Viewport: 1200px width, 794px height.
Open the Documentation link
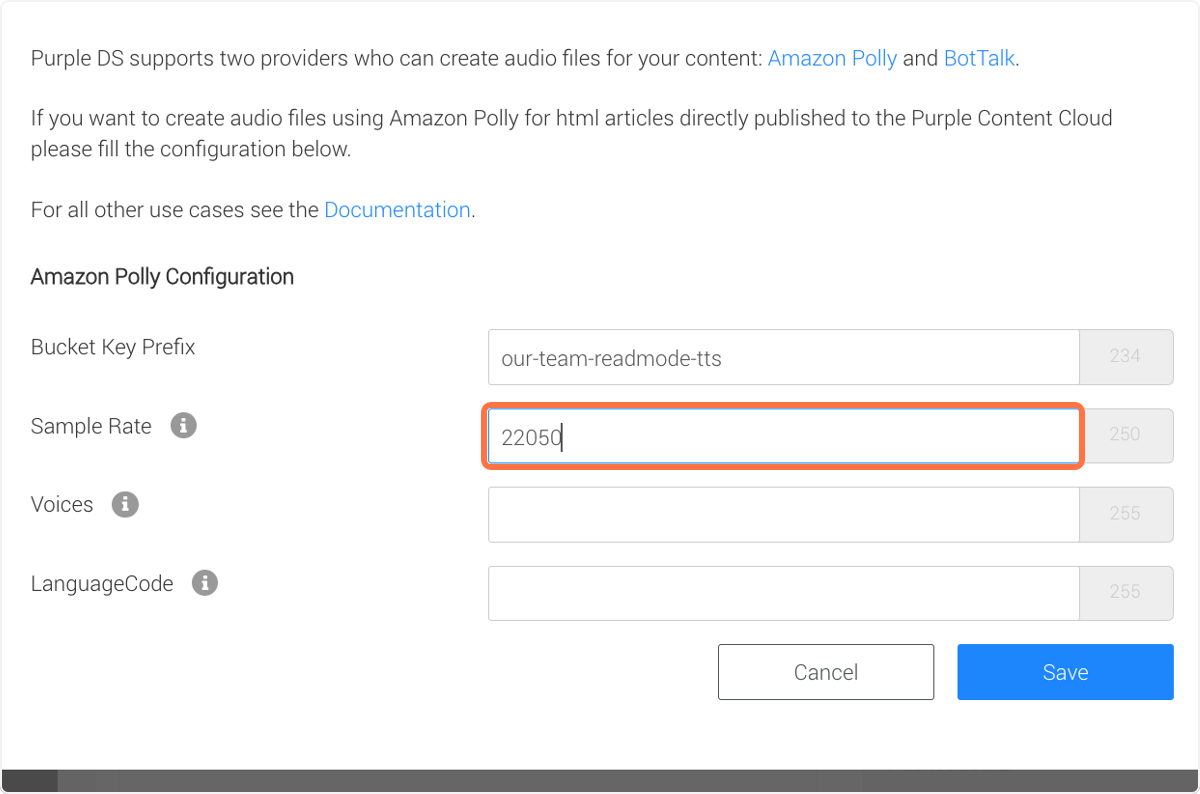397,210
